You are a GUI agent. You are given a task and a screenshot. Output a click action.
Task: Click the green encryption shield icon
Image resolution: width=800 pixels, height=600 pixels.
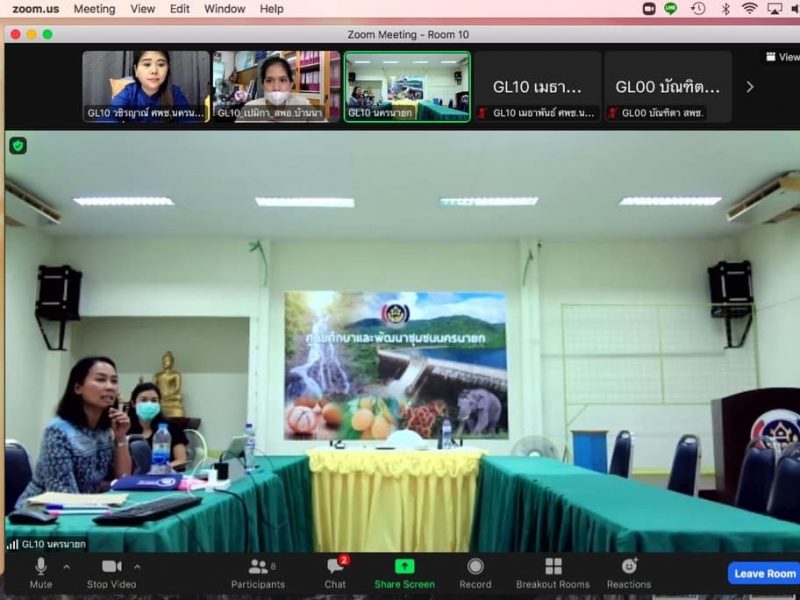(x=18, y=146)
